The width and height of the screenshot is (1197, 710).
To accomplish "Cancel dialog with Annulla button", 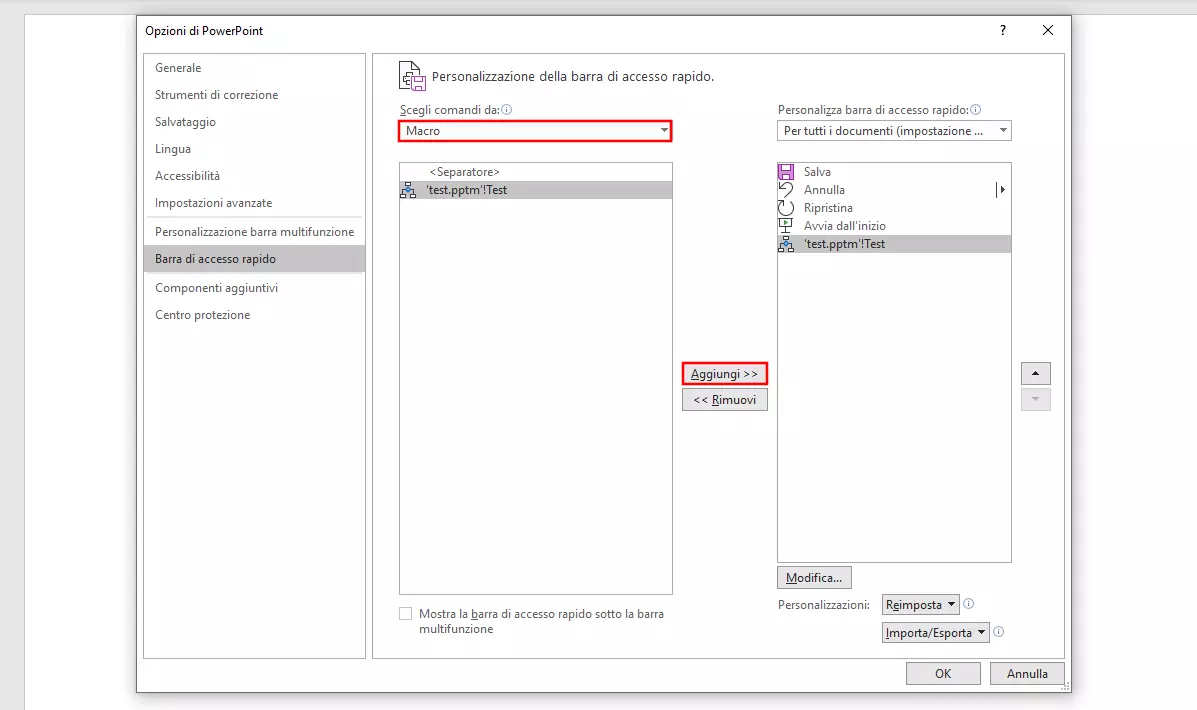I will coord(1027,673).
